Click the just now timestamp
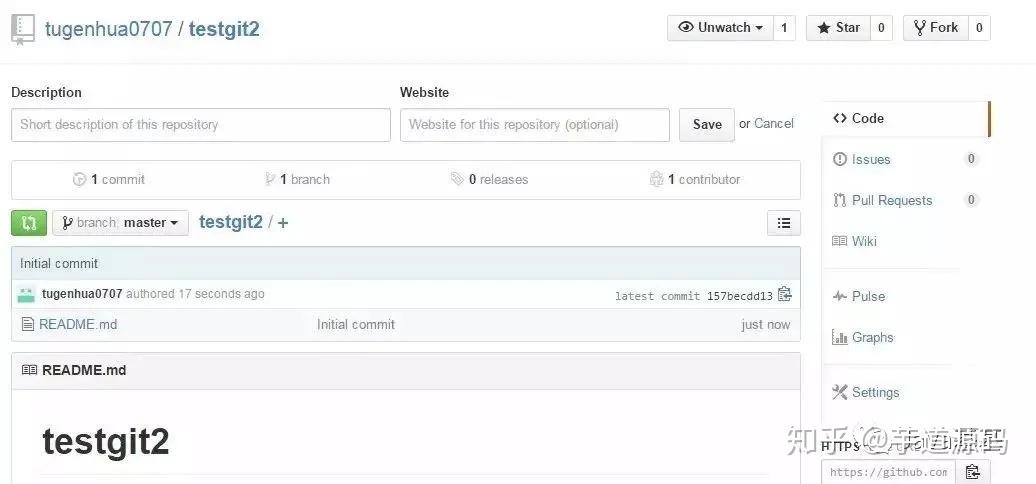The image size is (1036, 484). pyautogui.click(x=765, y=324)
